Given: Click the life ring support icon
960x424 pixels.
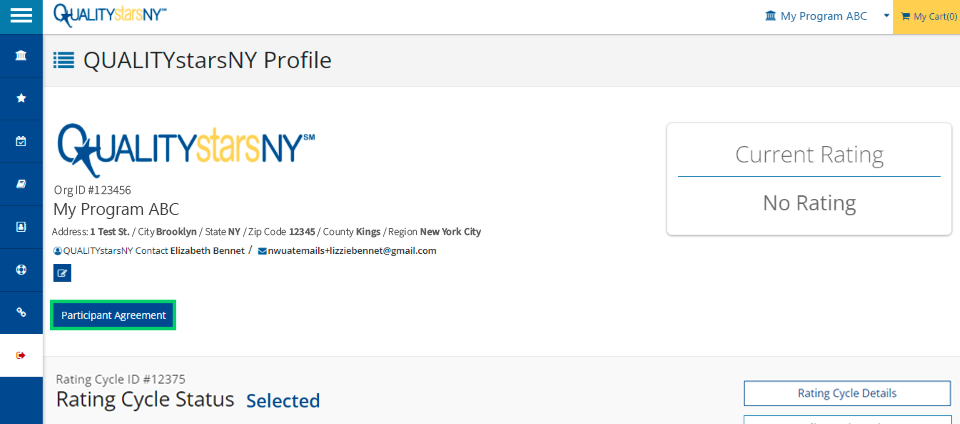Looking at the screenshot, I should coord(21,270).
